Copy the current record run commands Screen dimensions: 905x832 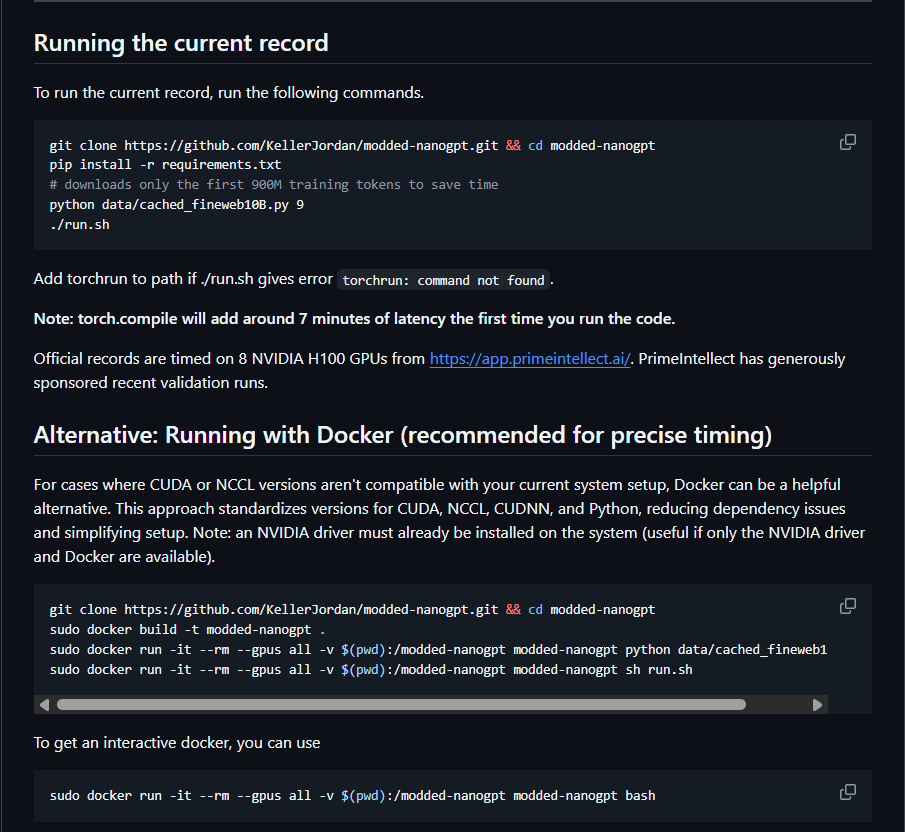[x=847, y=142]
